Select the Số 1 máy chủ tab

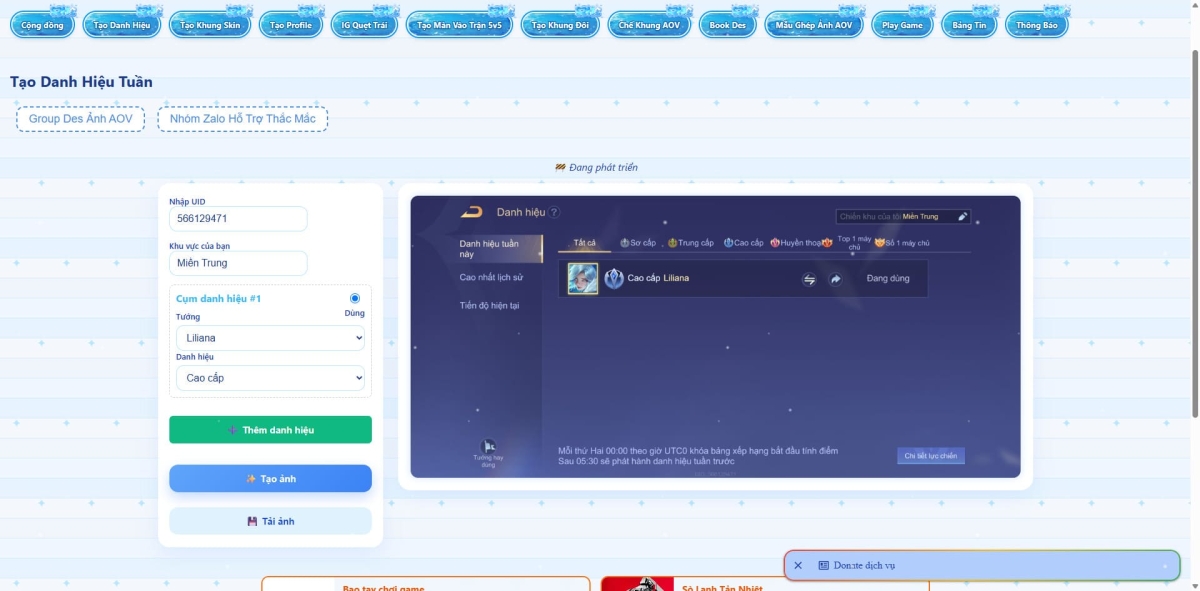click(902, 243)
